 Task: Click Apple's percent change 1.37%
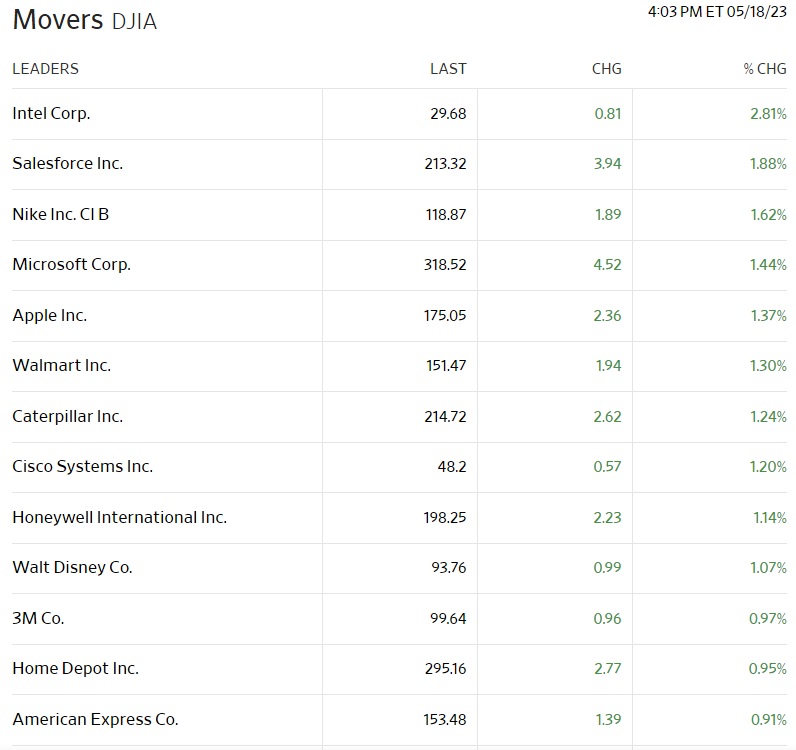coord(769,316)
